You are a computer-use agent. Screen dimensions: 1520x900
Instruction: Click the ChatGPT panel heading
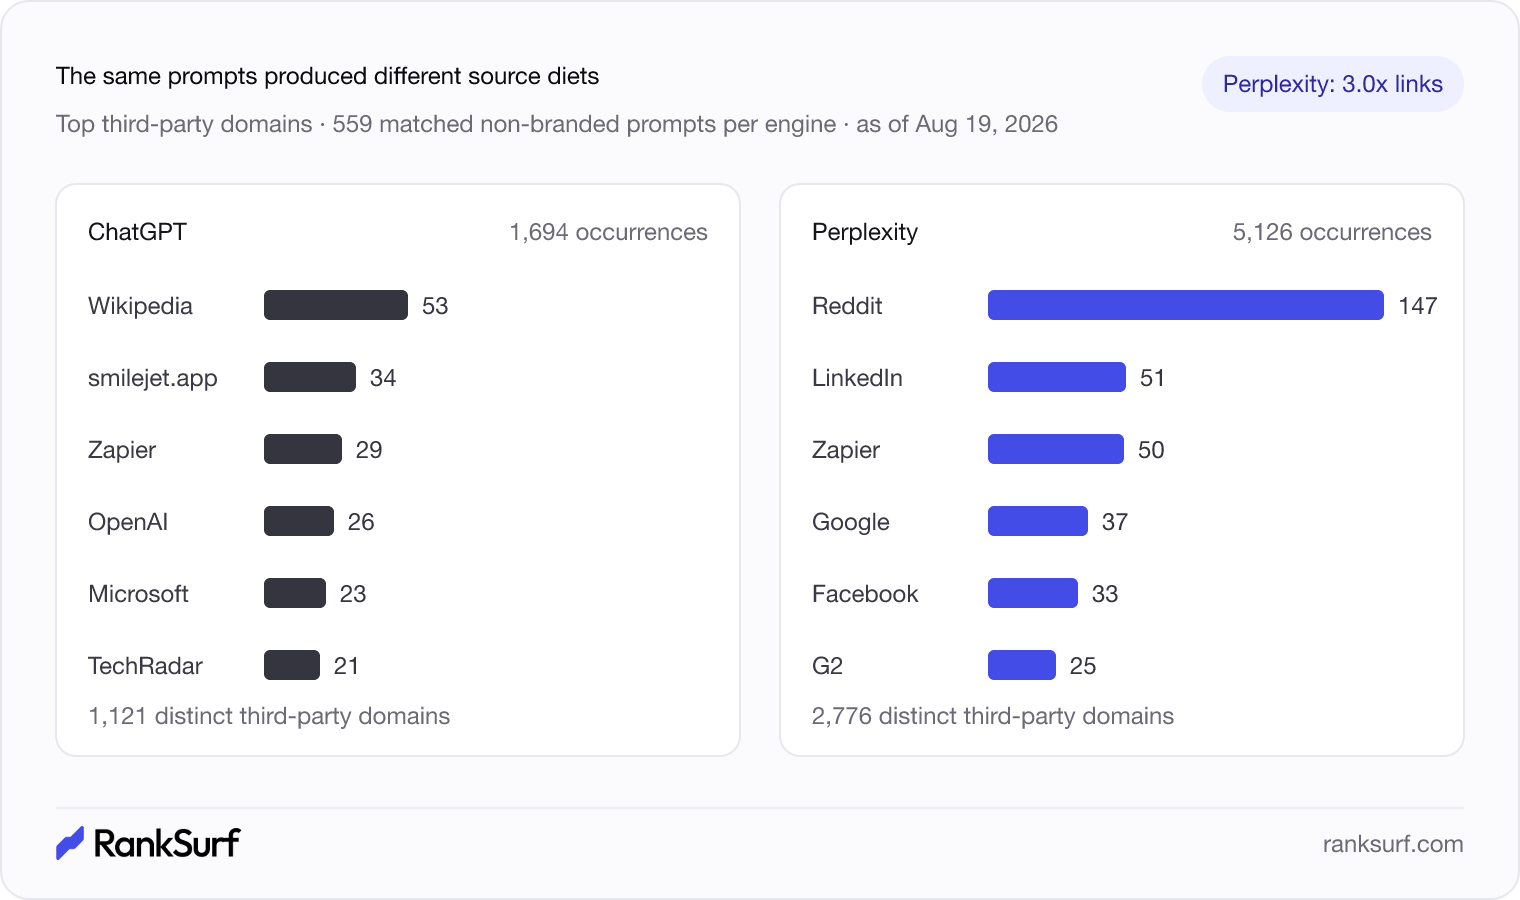click(137, 232)
